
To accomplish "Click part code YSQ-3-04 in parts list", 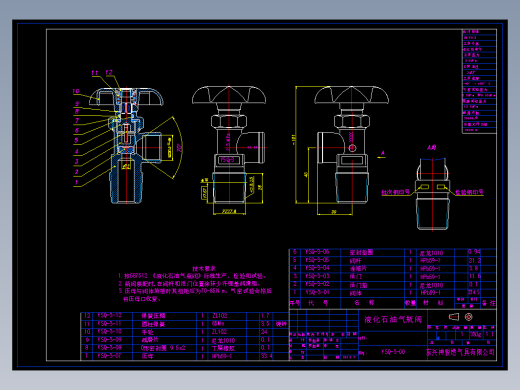I will (x=317, y=268).
